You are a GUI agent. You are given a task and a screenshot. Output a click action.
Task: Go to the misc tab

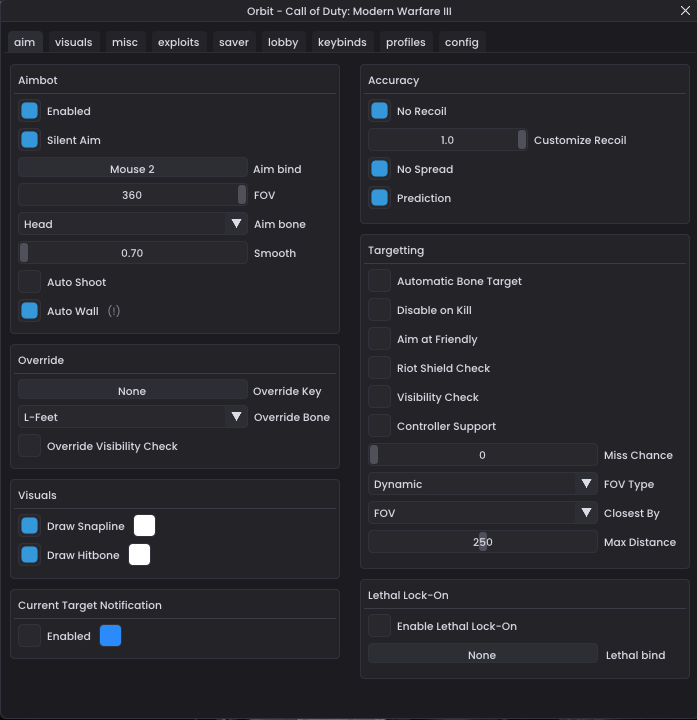tap(125, 42)
